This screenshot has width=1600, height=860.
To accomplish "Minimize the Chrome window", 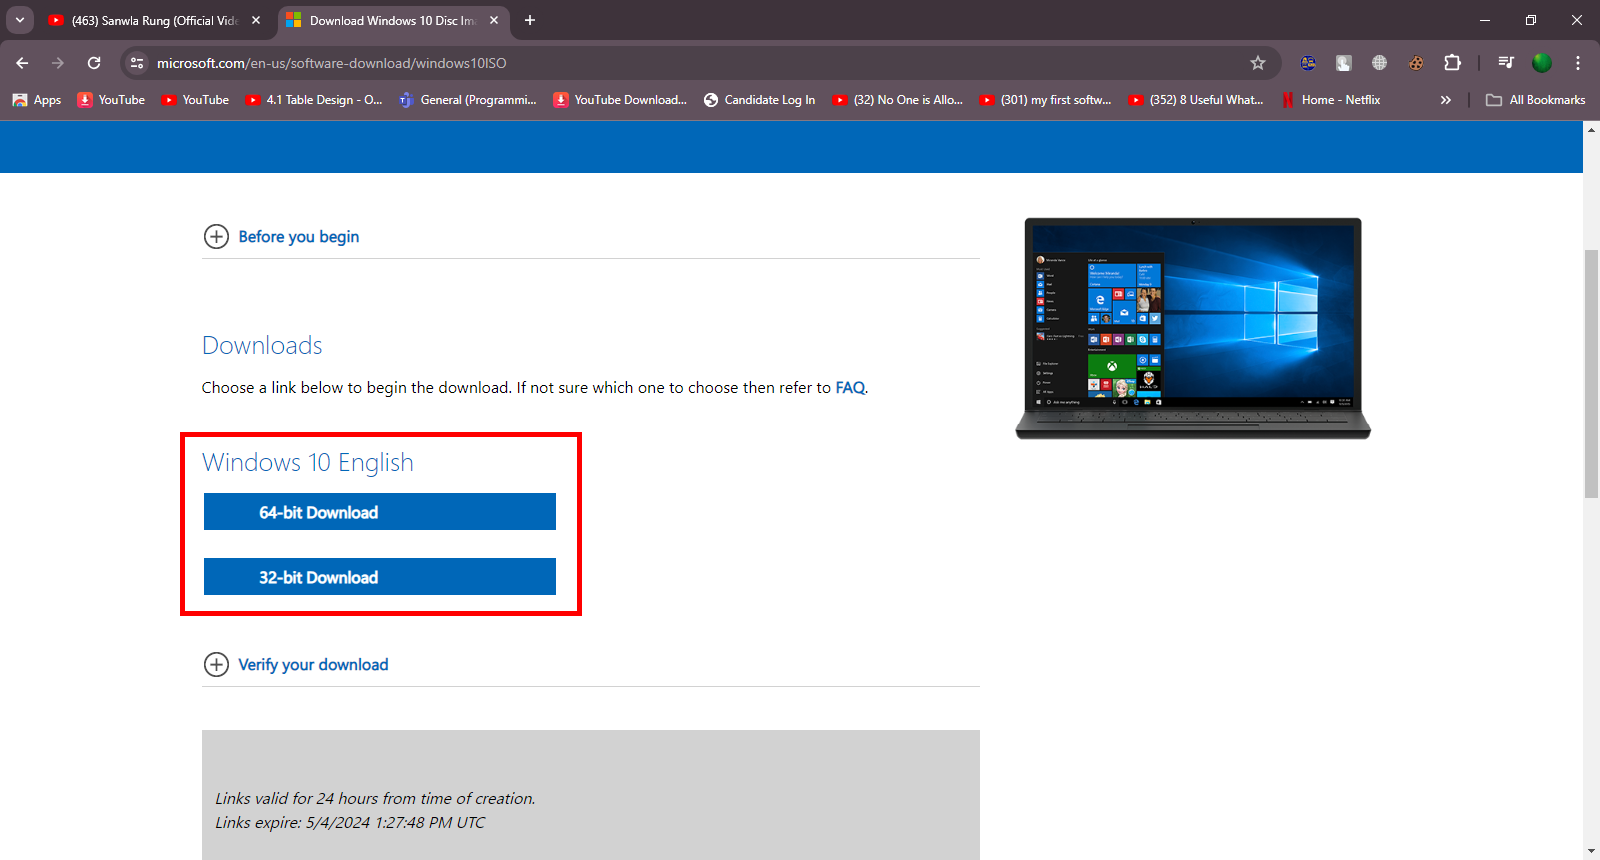I will coord(1485,20).
